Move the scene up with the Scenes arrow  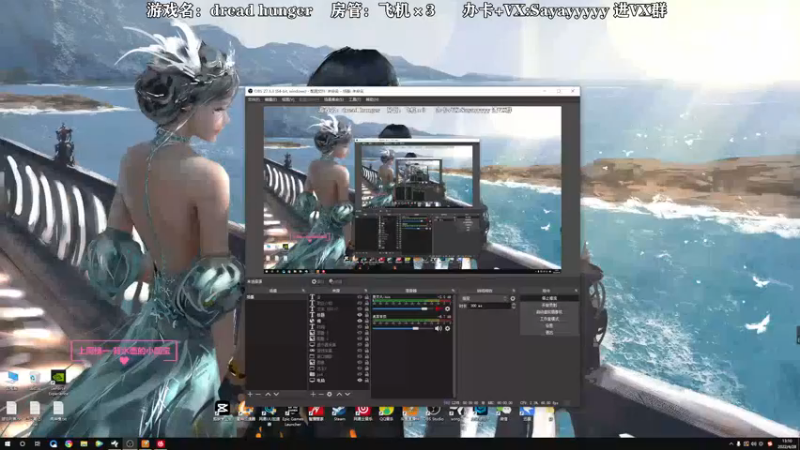click(x=267, y=394)
